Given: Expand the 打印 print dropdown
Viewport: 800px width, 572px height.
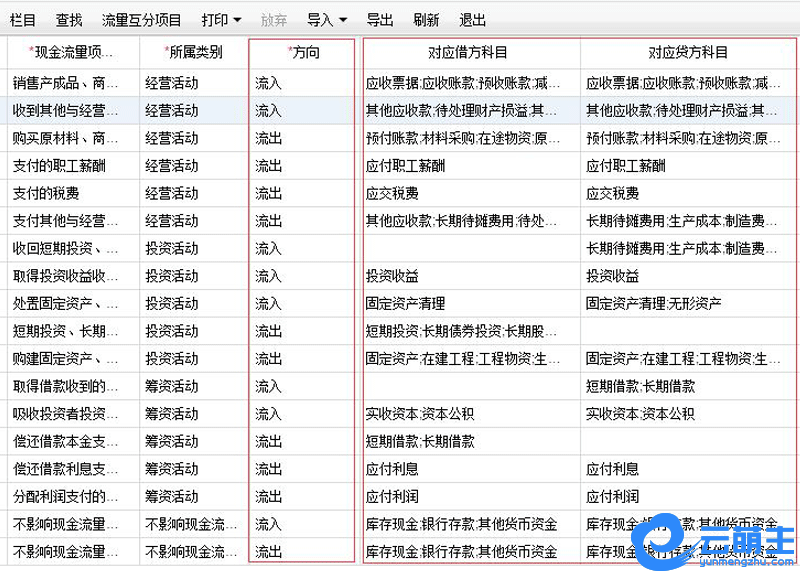Looking at the screenshot, I should coord(221,20).
